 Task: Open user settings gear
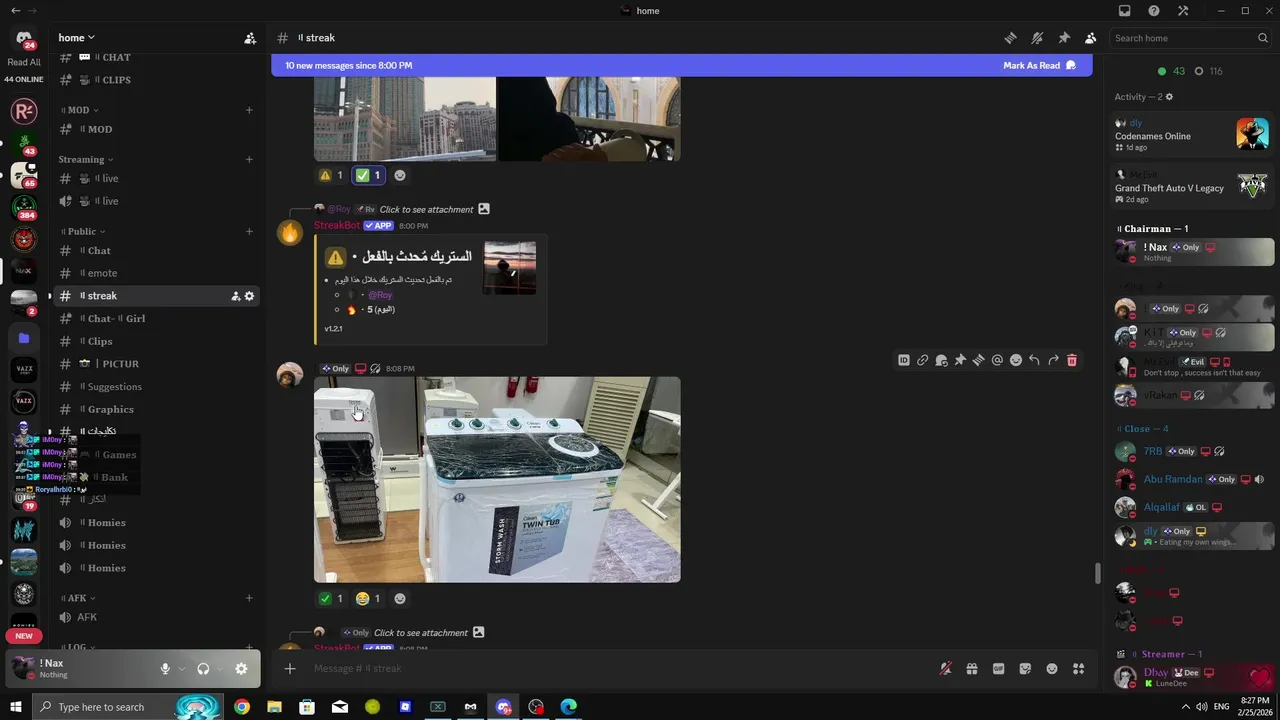241,669
